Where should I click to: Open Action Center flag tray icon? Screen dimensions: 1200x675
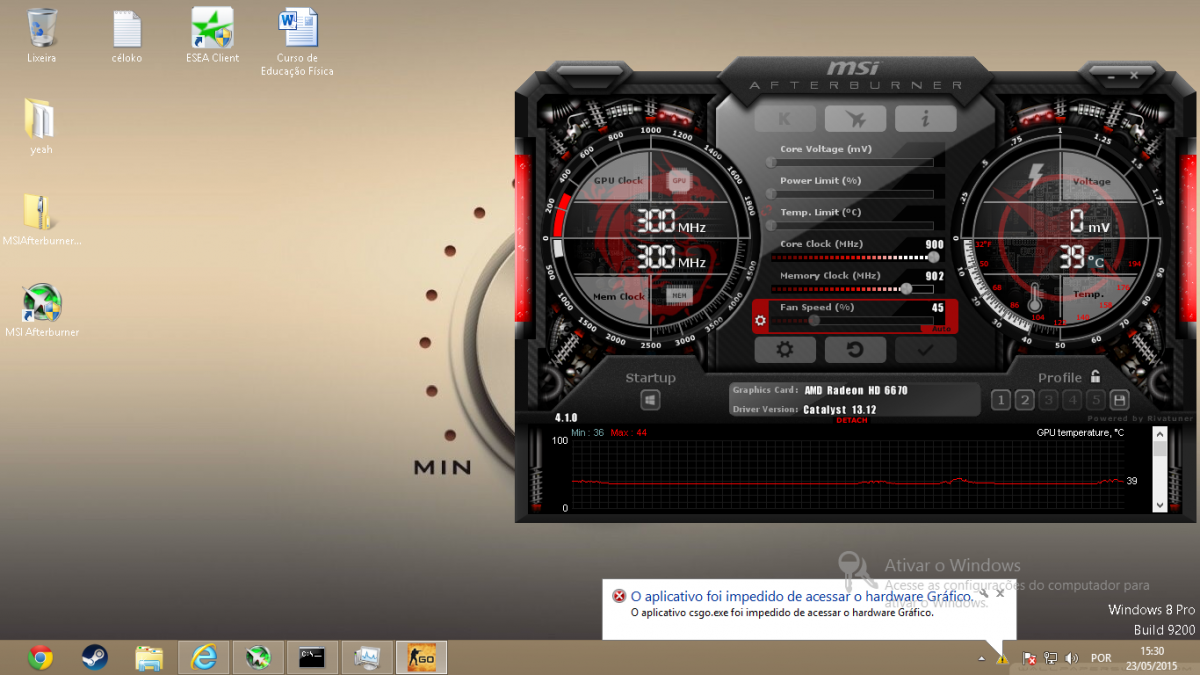point(1029,658)
